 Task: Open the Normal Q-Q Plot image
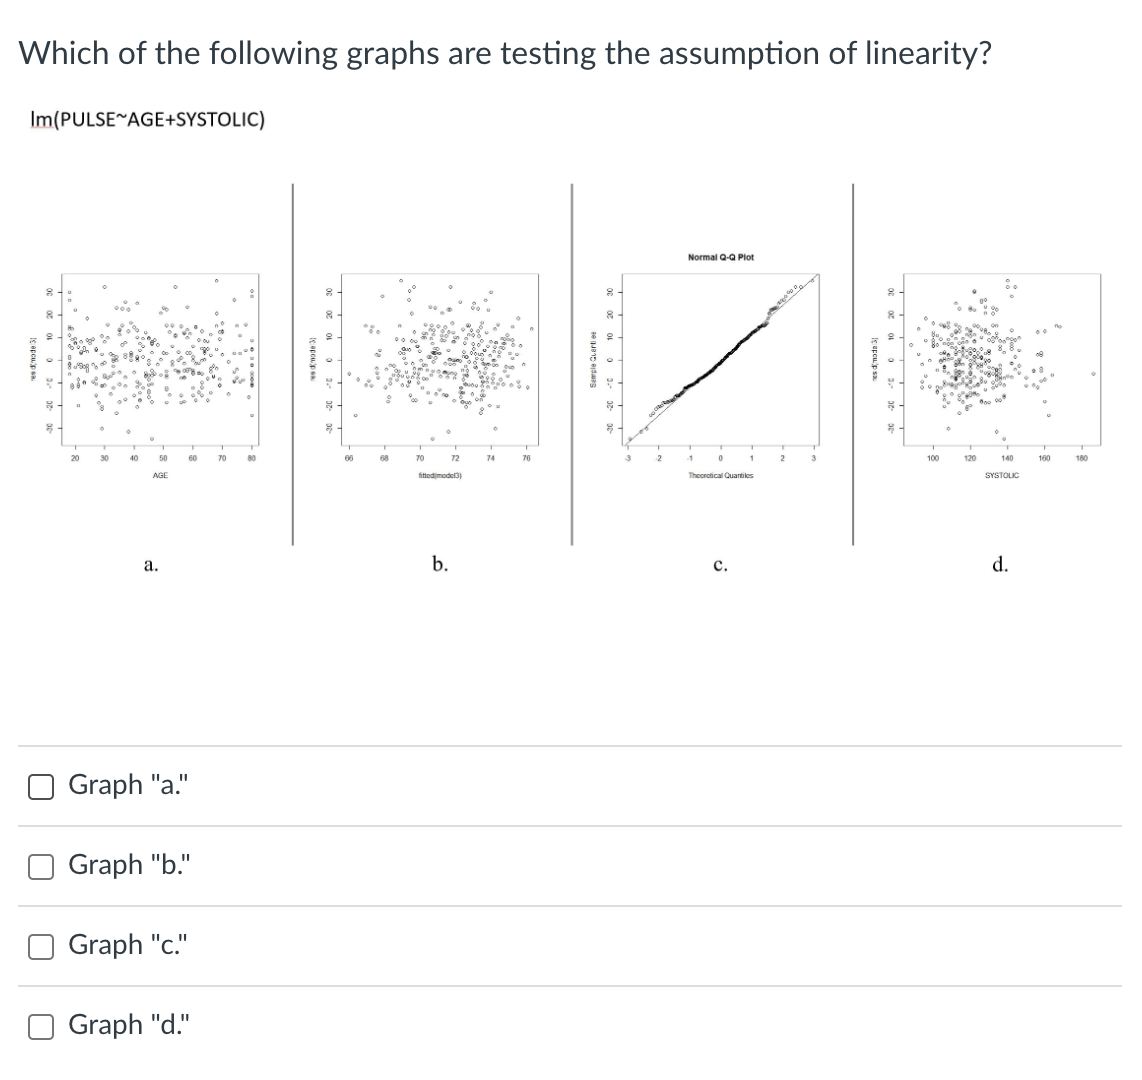(720, 360)
